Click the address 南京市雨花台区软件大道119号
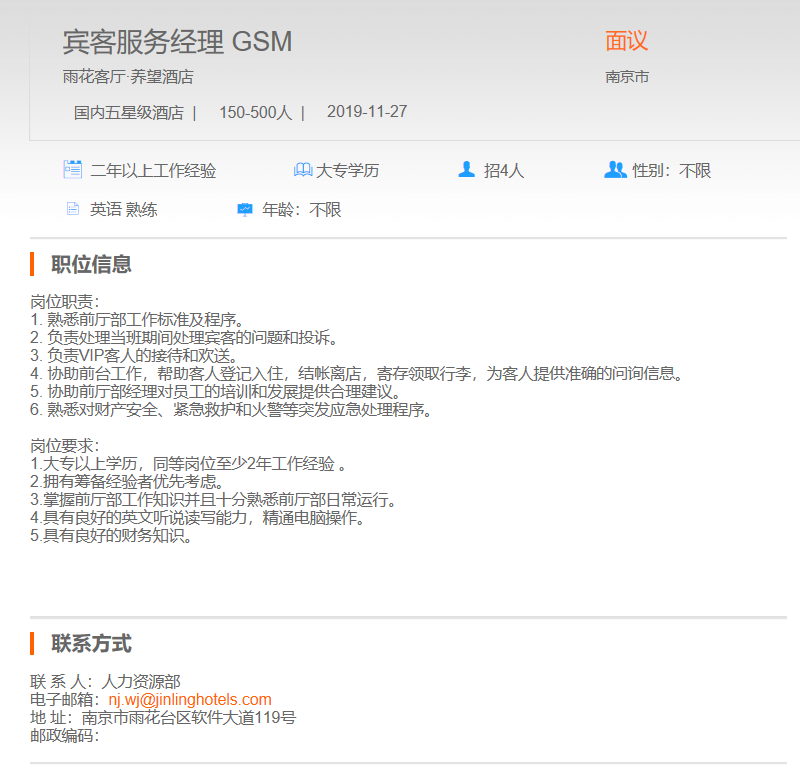Screen dimensions: 800x769 [x=189, y=718]
